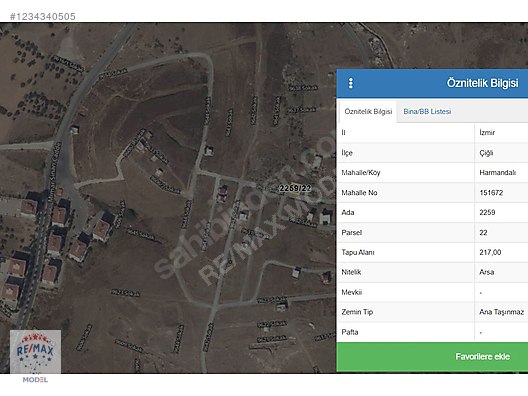Click the Zemin Tip value Ana Taşınmaz
Screen dimensions: 528x396
[x=501, y=312]
